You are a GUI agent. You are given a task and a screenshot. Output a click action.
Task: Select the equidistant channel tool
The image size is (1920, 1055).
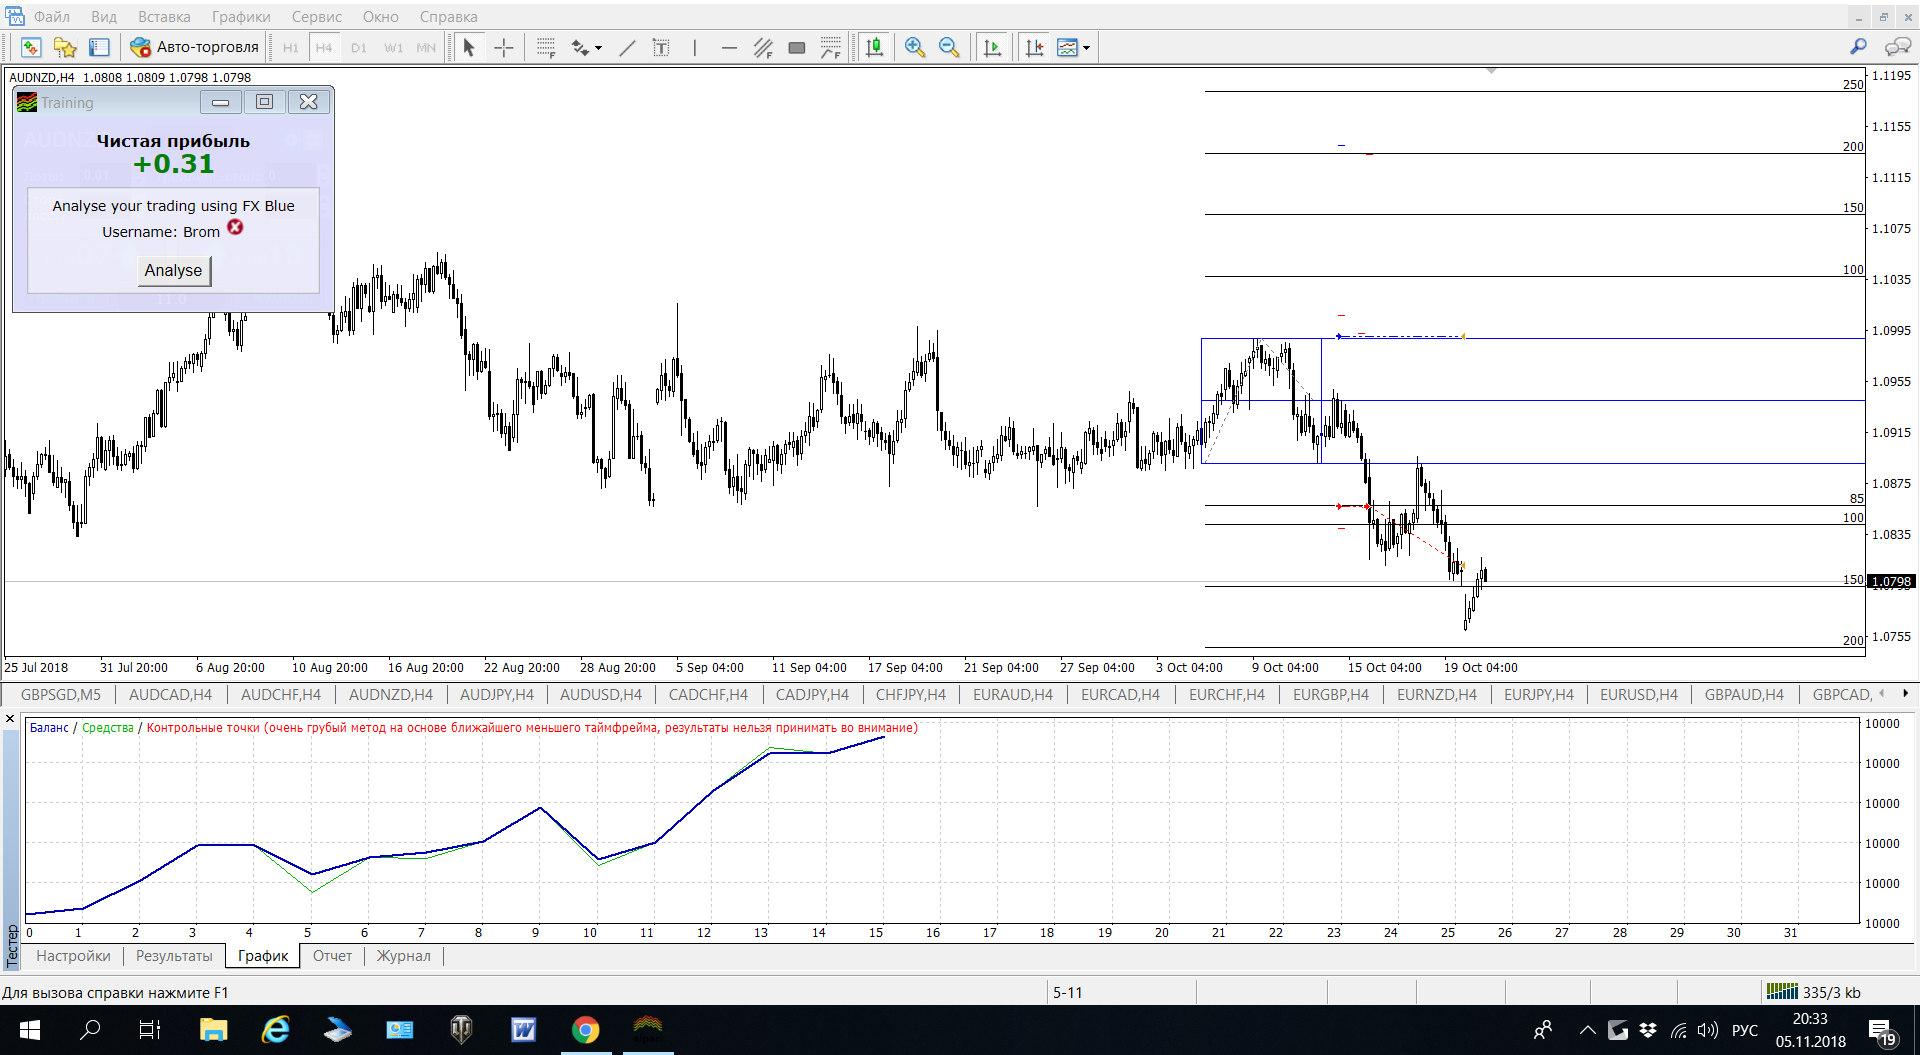(x=763, y=47)
